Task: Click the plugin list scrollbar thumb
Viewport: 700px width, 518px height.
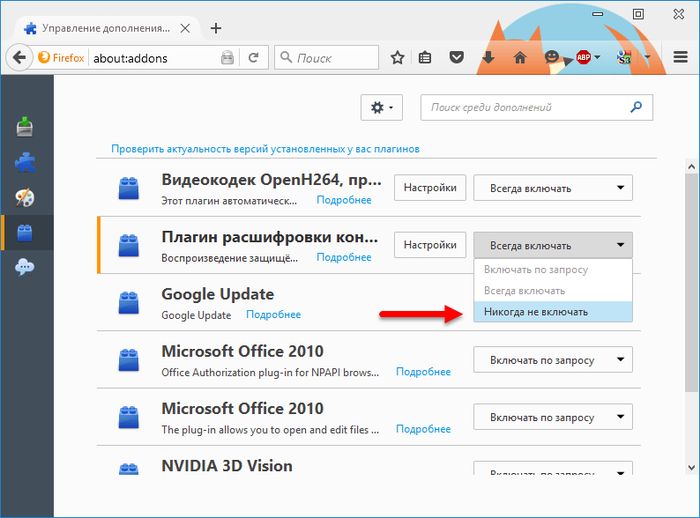Action: point(692,283)
